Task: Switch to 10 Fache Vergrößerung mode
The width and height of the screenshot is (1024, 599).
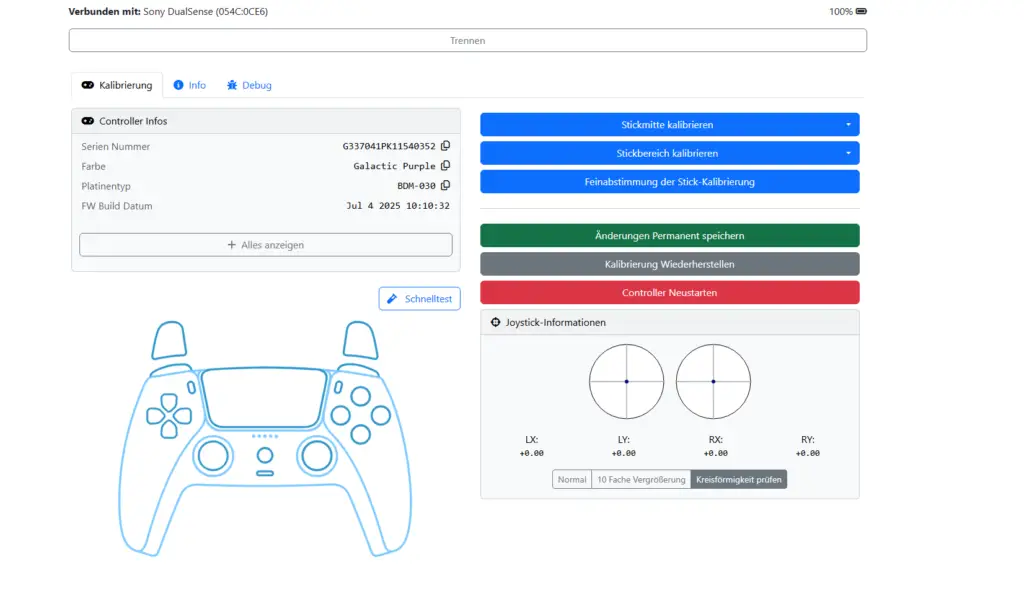Action: [641, 480]
